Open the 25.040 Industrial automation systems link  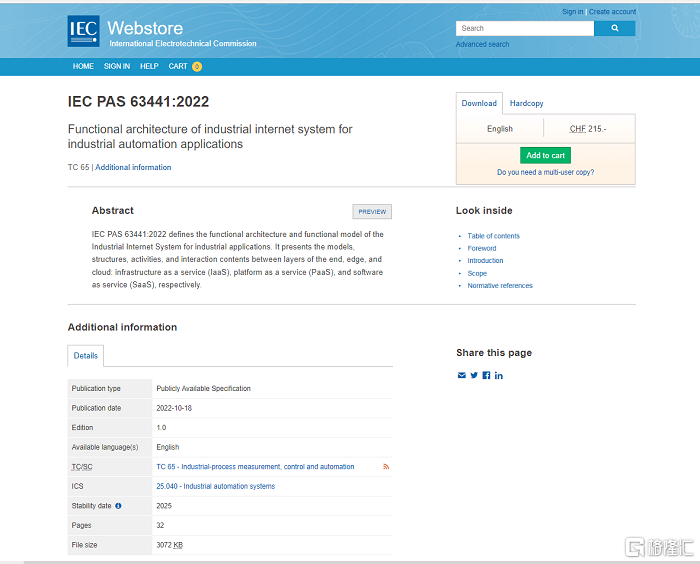216,486
